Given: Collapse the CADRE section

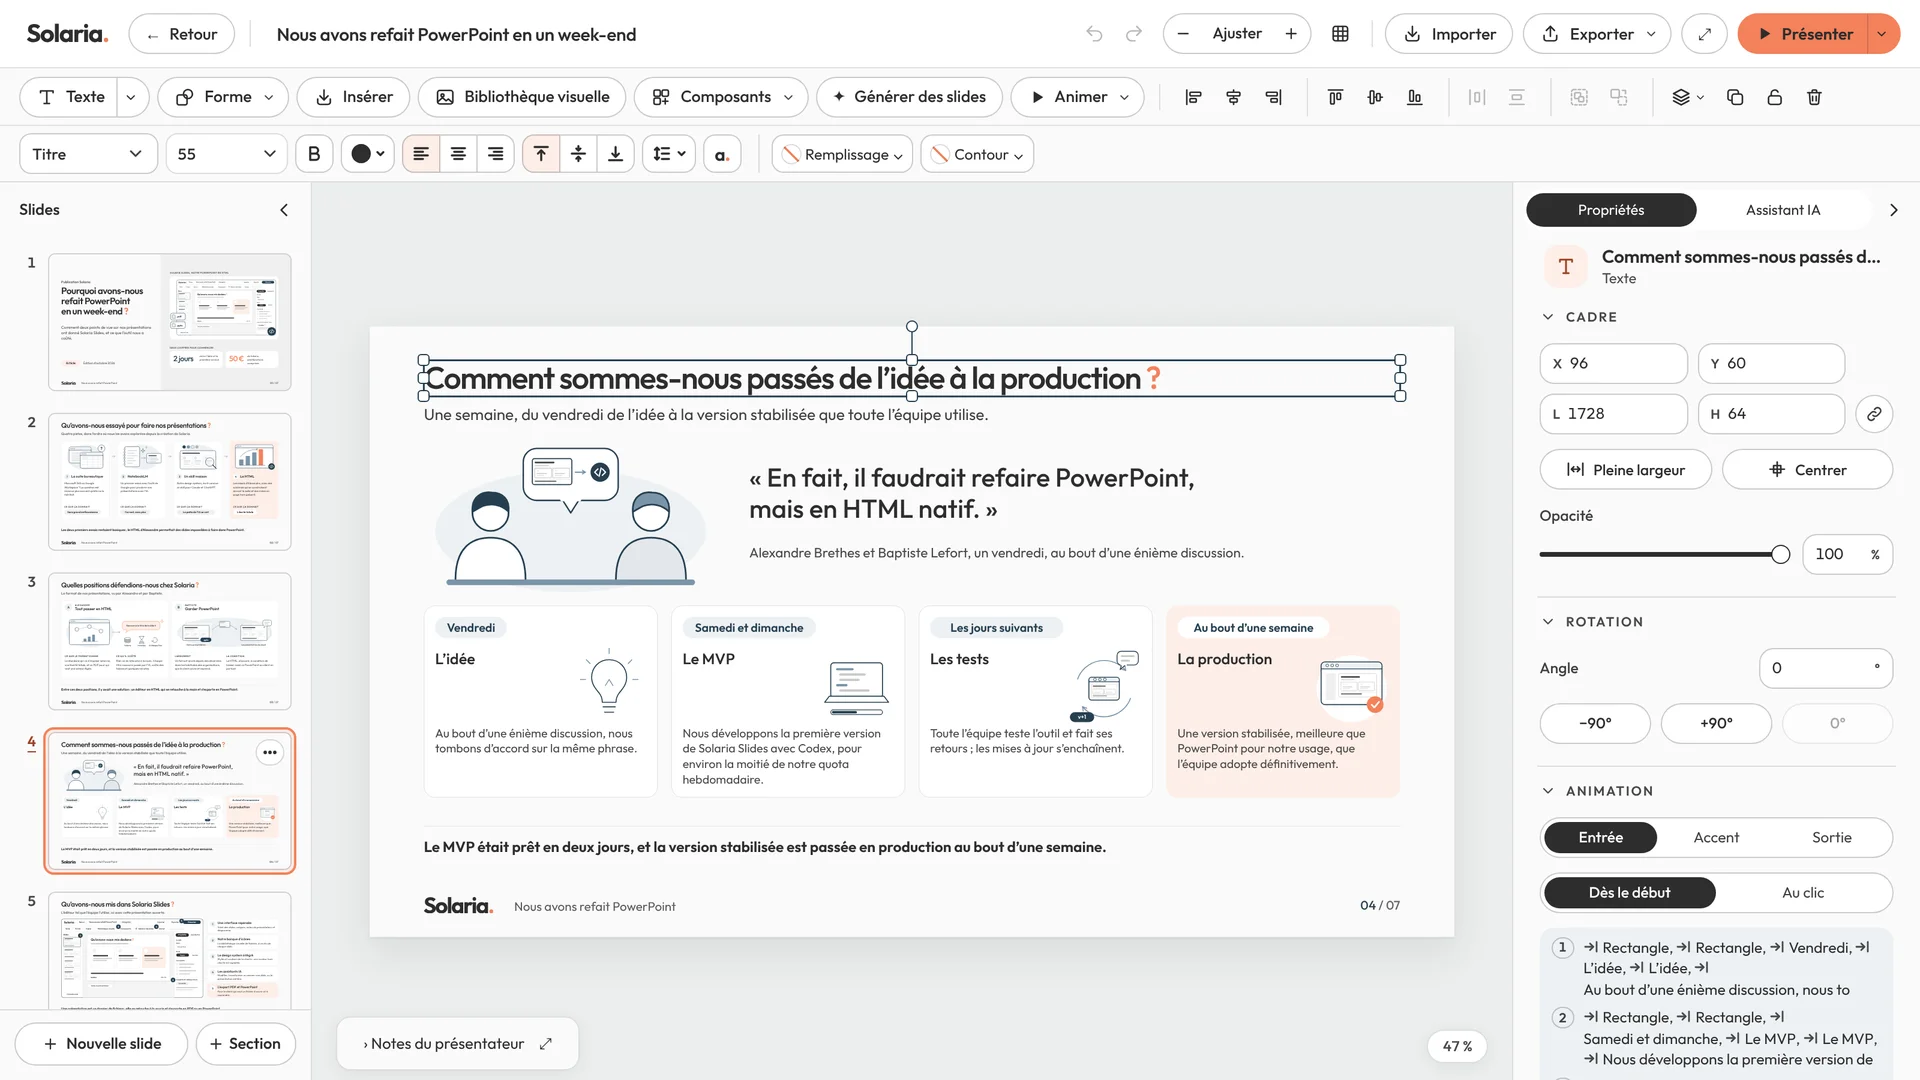Looking at the screenshot, I should pos(1548,317).
